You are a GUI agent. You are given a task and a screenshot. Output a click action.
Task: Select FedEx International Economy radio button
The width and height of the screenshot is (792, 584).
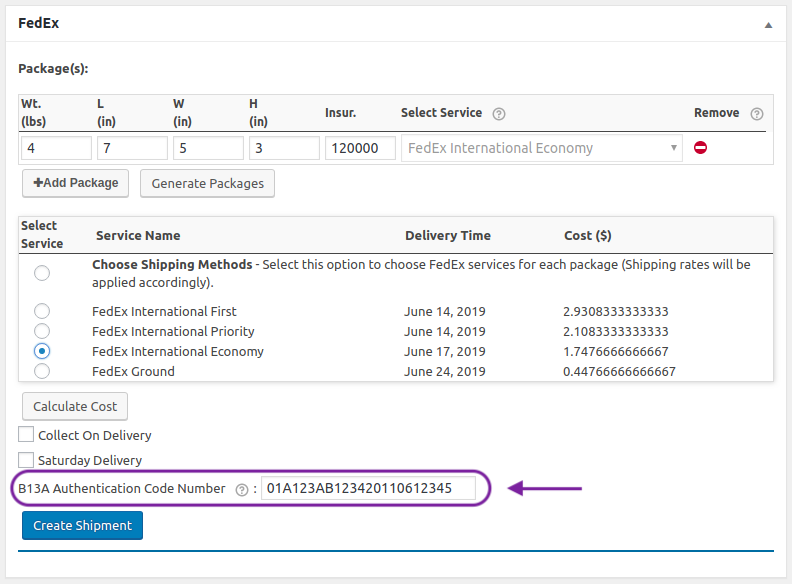click(42, 351)
